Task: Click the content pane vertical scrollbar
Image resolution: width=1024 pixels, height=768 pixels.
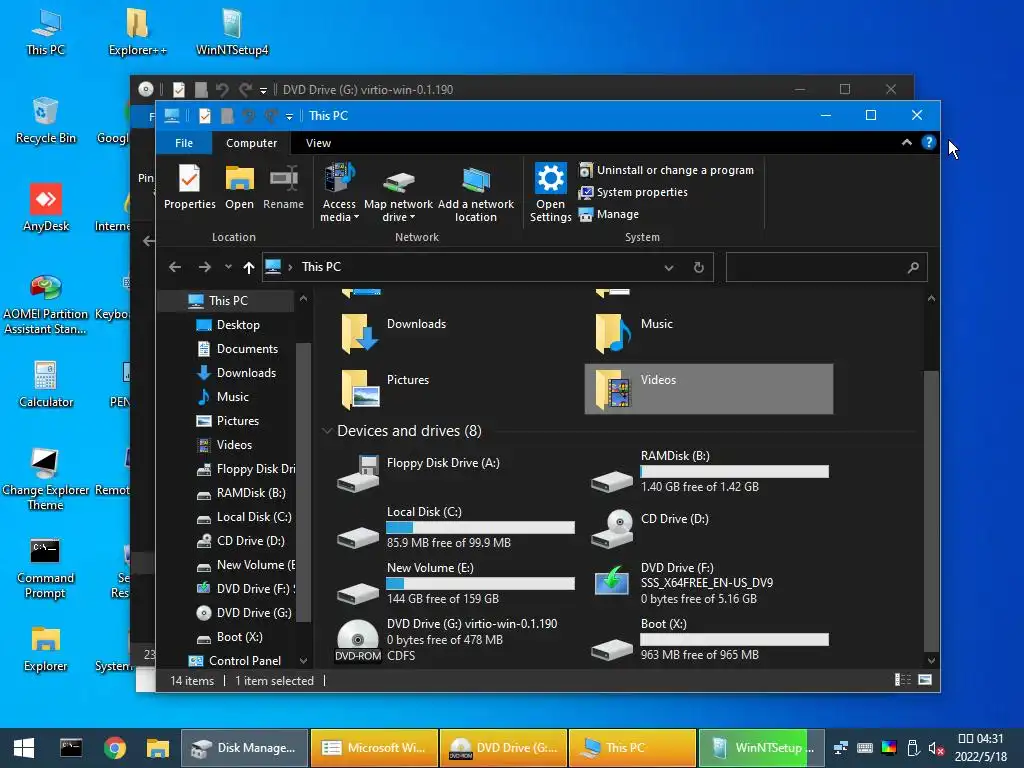Action: pyautogui.click(x=931, y=509)
